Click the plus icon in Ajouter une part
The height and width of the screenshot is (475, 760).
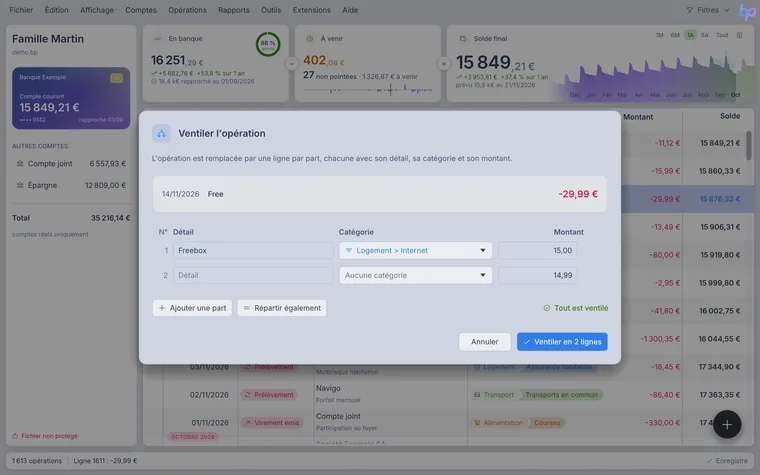162,308
